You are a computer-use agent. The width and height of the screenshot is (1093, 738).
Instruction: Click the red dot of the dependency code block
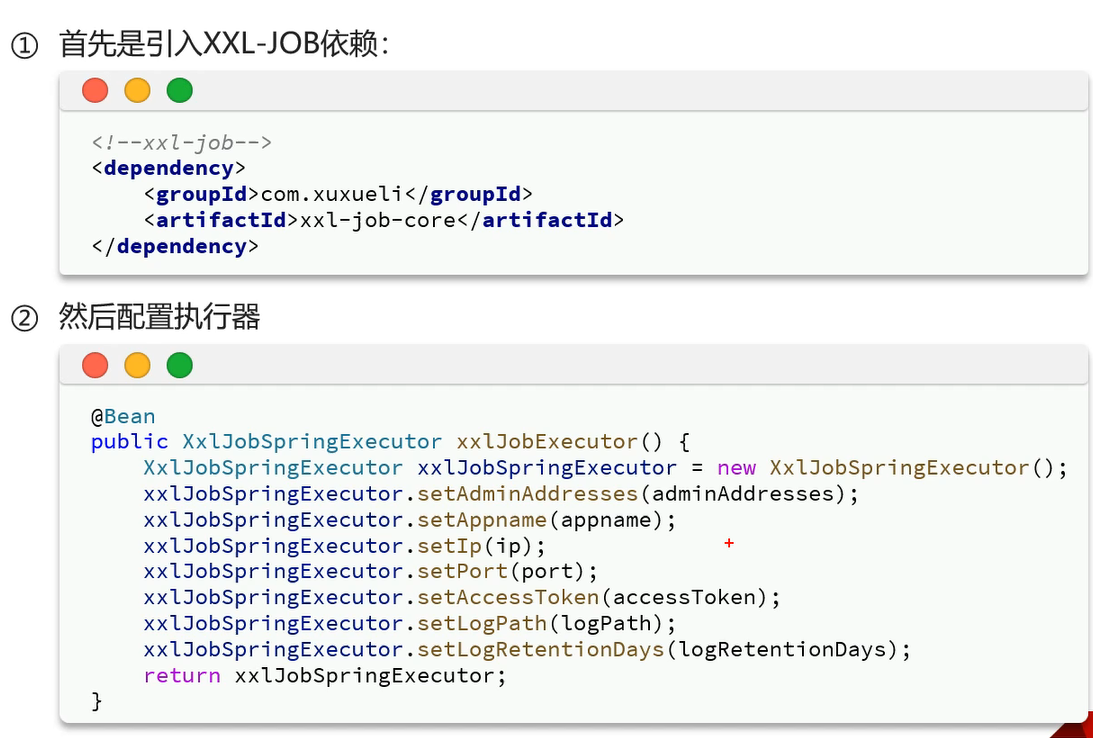point(95,91)
